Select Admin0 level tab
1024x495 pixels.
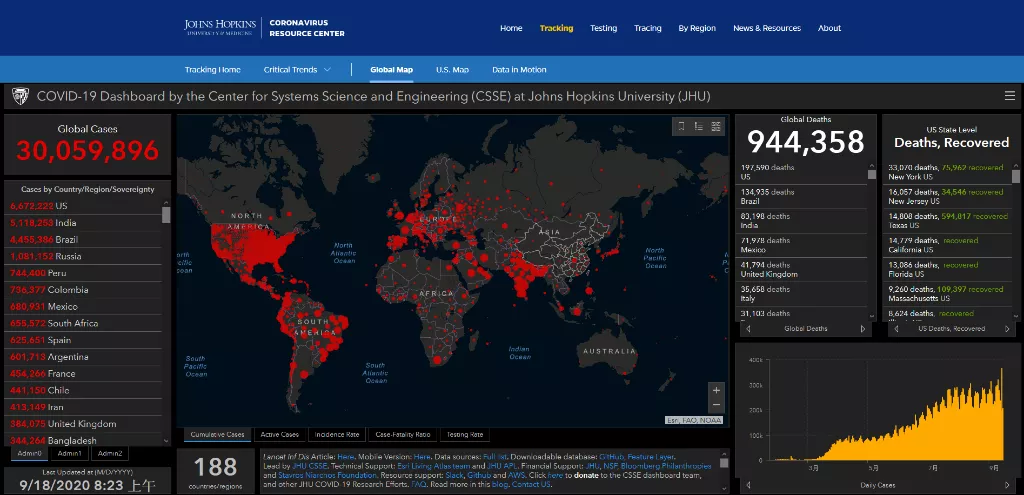click(x=29, y=453)
